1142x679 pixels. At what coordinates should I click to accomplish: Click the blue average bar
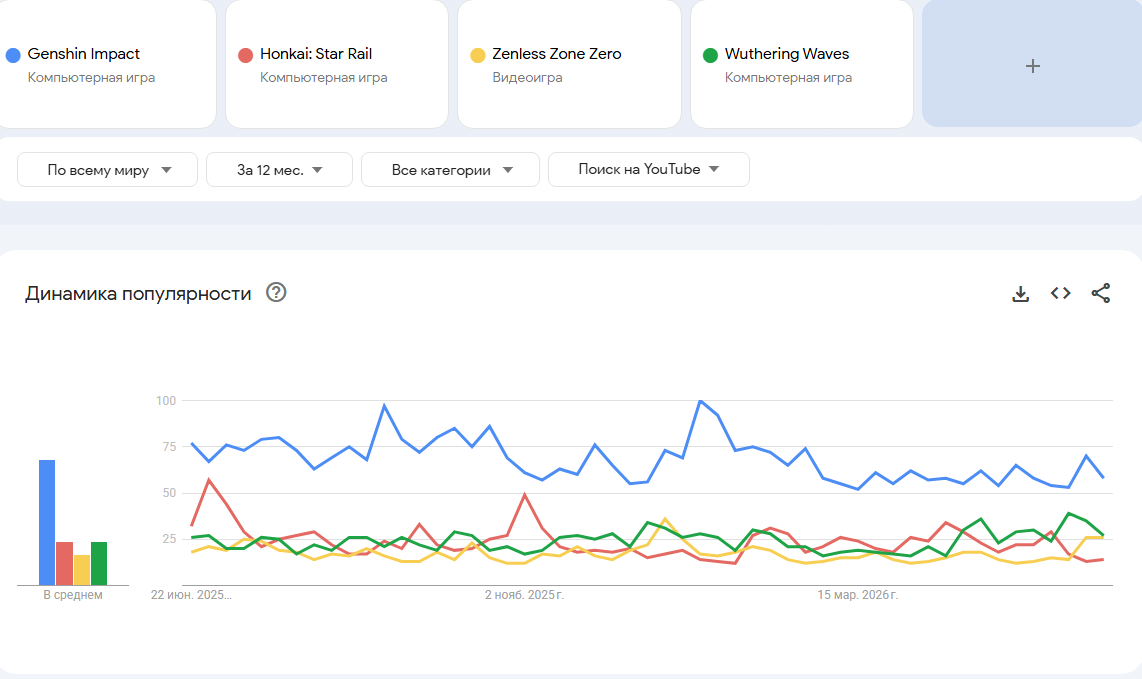pos(47,522)
